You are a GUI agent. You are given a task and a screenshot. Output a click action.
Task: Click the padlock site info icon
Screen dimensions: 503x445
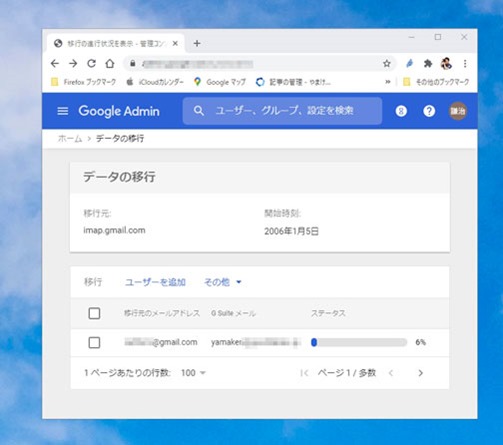(133, 63)
